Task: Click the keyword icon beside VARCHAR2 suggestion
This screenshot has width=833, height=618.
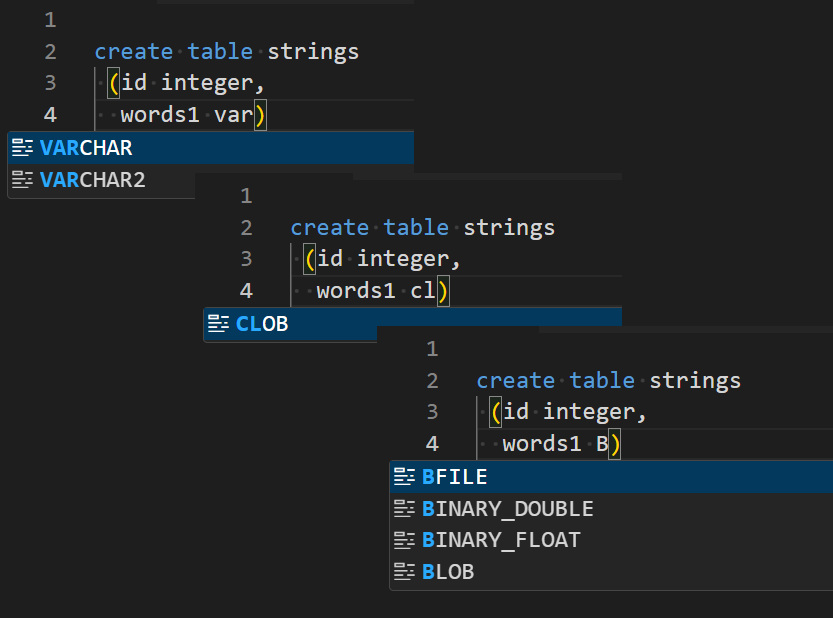Action: coord(22,180)
